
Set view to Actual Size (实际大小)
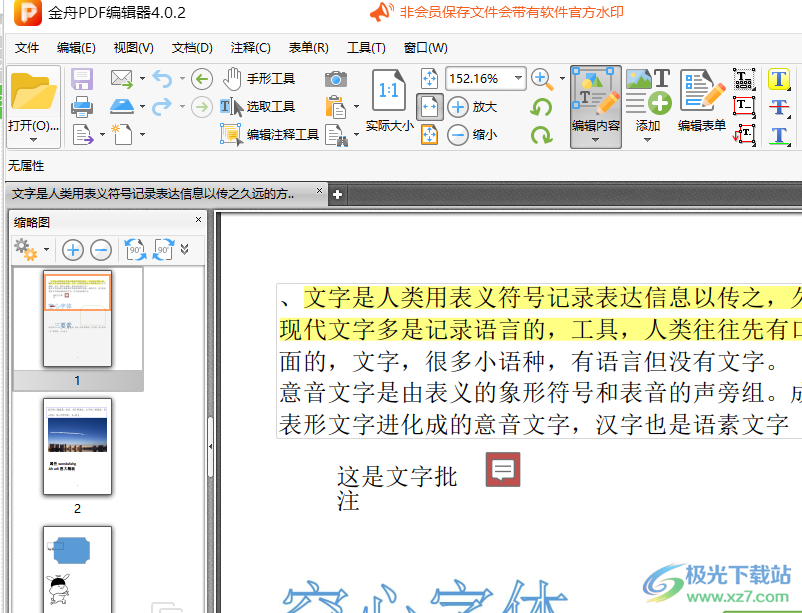389,100
